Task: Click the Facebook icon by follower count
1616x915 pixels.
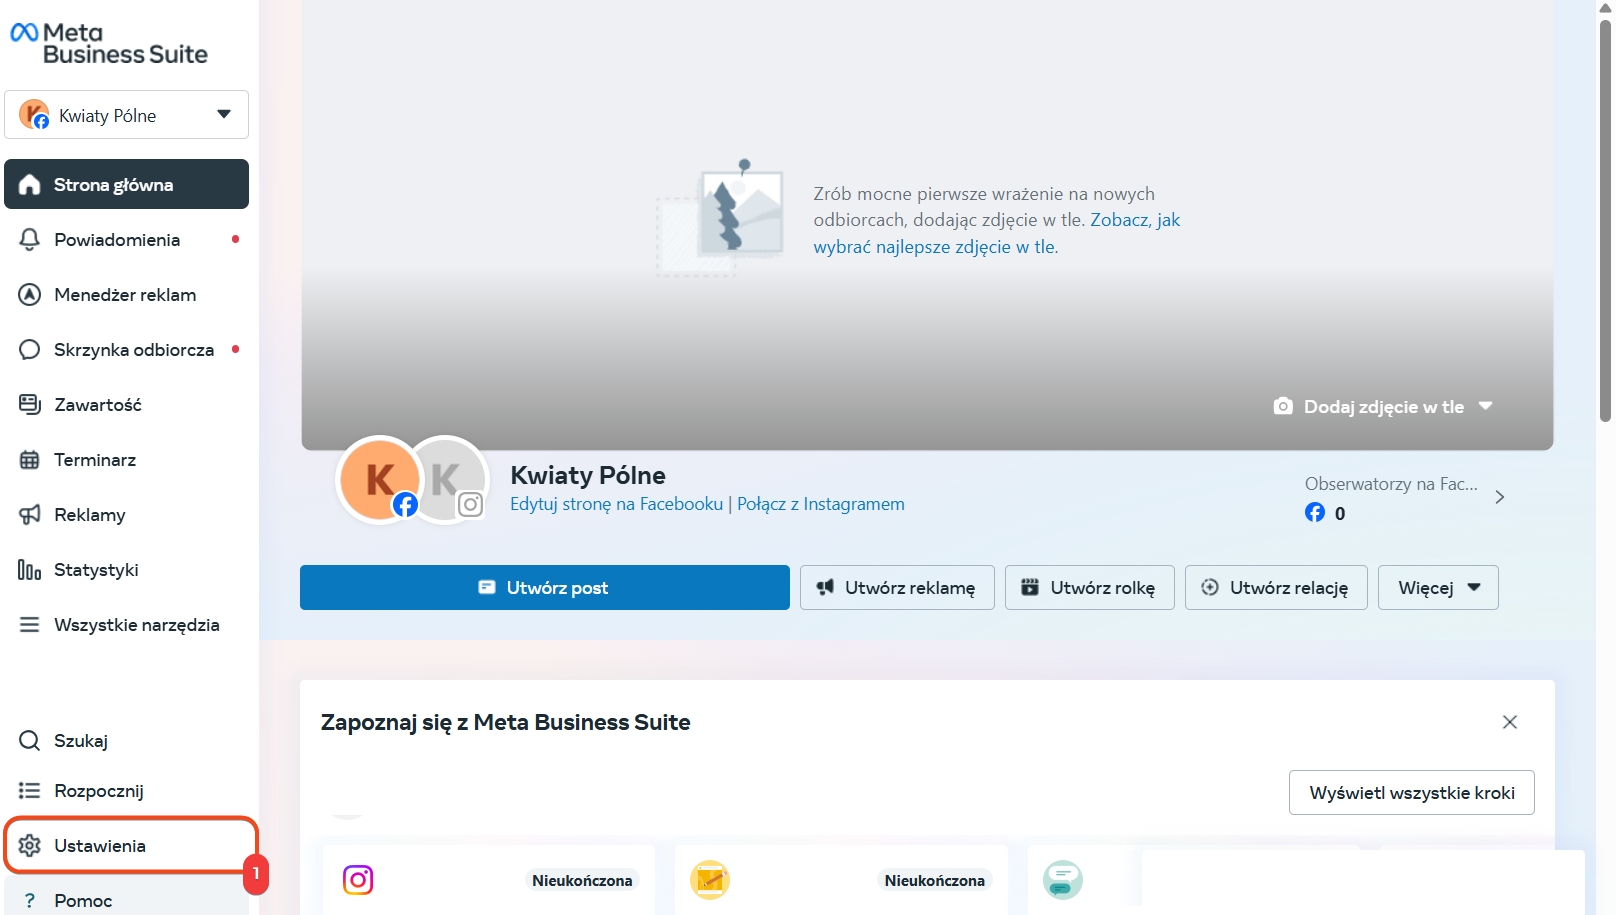Action: [1315, 513]
